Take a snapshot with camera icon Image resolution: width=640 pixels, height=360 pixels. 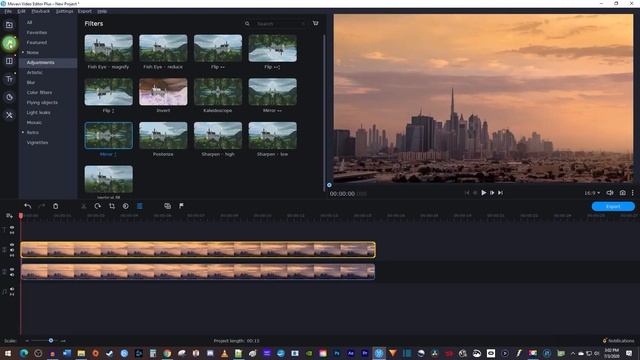tap(622, 193)
